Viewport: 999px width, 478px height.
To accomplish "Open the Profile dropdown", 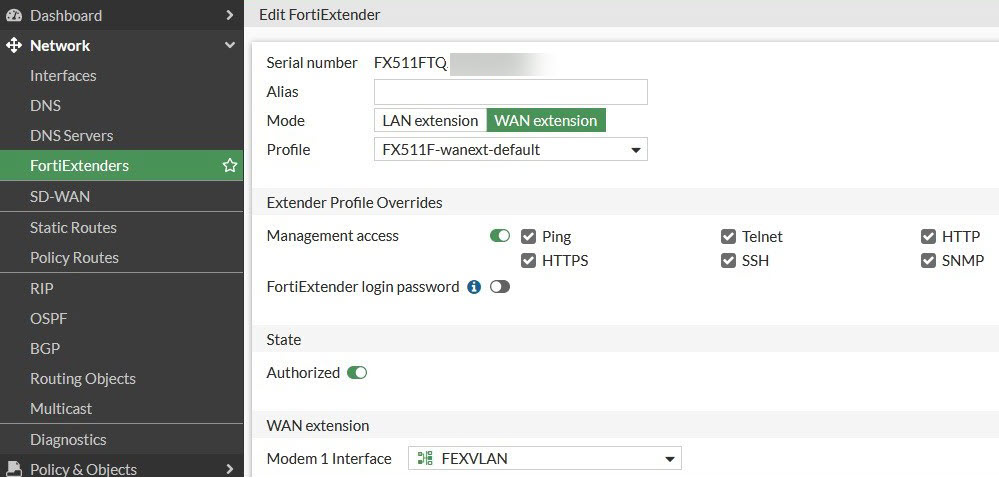I will (x=510, y=150).
